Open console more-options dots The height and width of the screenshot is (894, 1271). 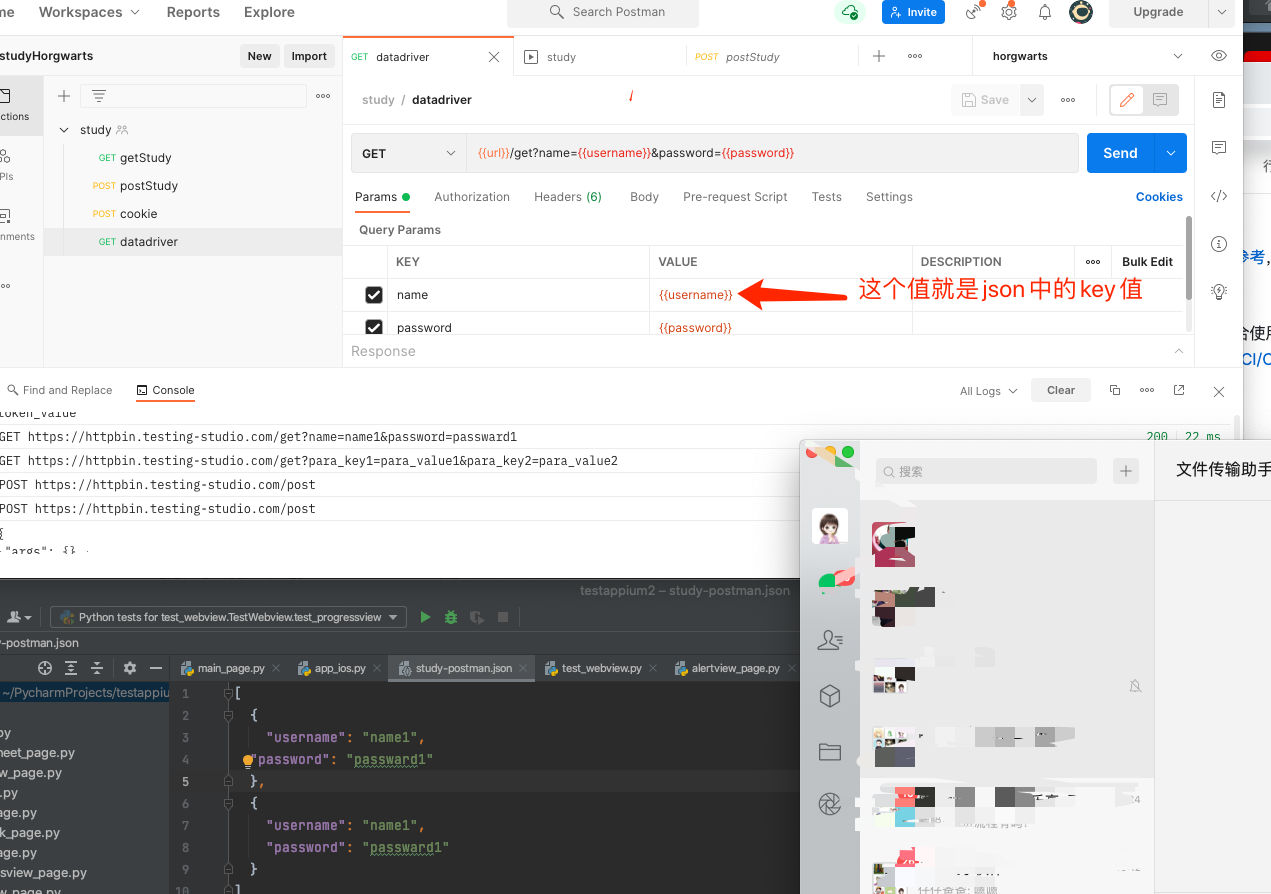[1147, 390]
